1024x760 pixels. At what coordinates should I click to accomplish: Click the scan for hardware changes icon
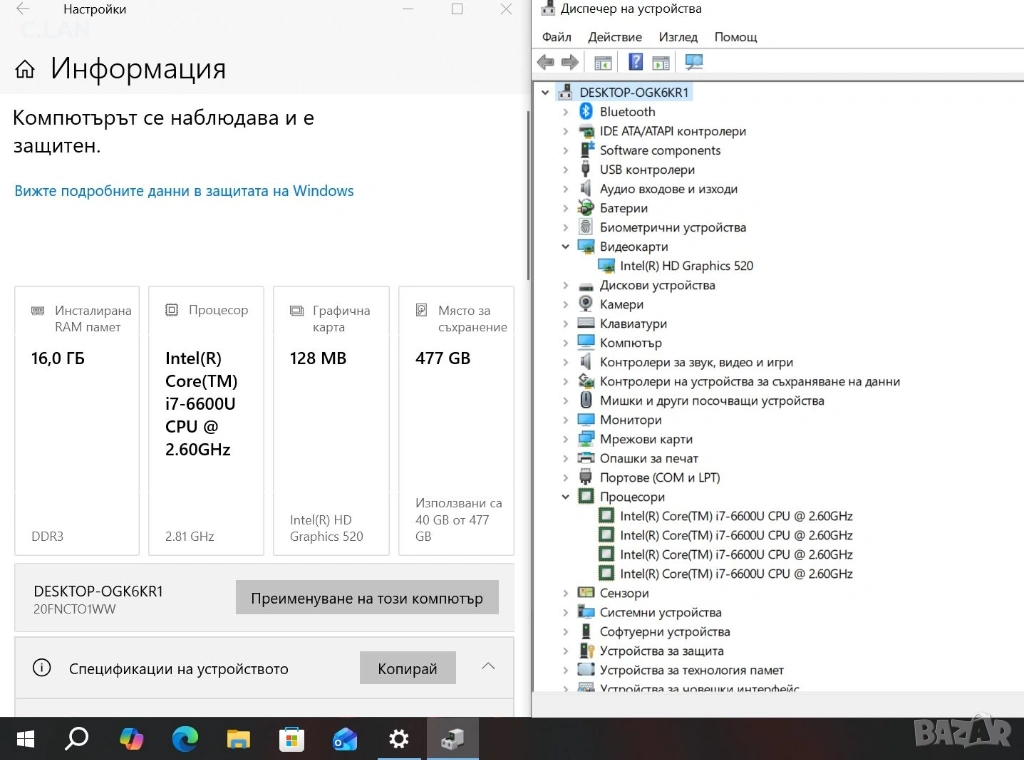pos(694,62)
